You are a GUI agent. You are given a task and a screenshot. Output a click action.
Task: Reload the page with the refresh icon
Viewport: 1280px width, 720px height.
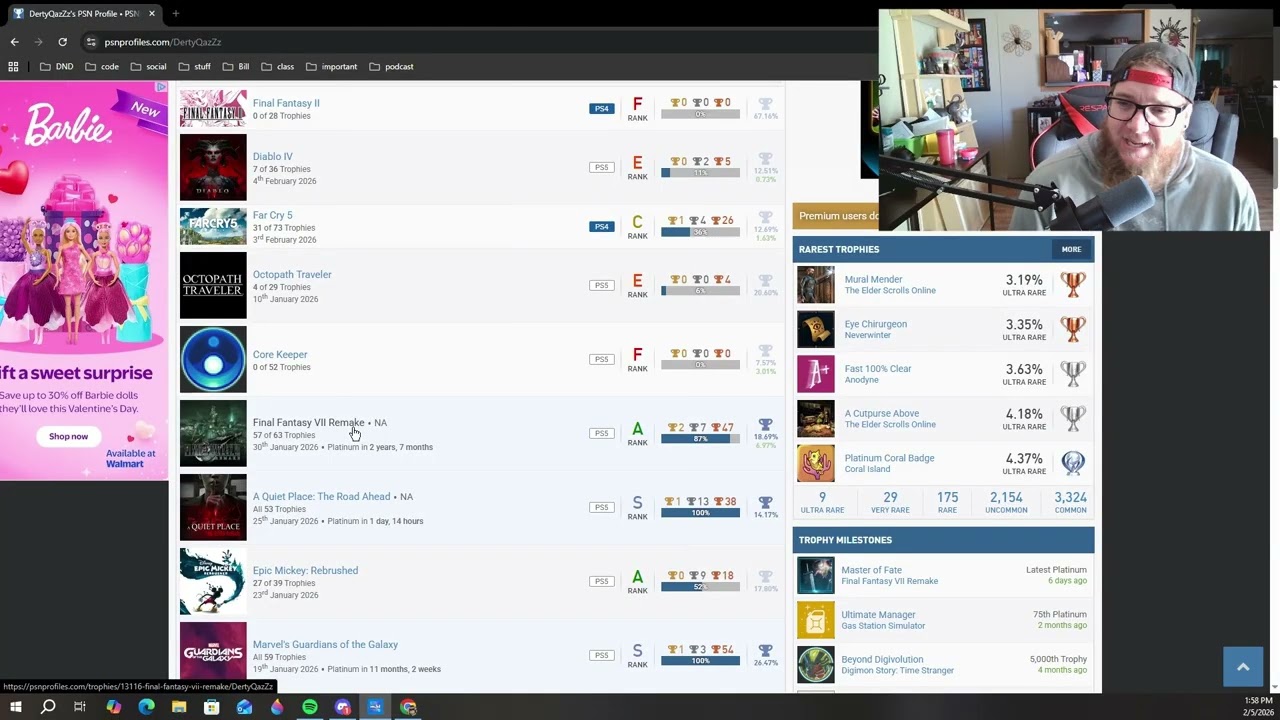(x=62, y=42)
